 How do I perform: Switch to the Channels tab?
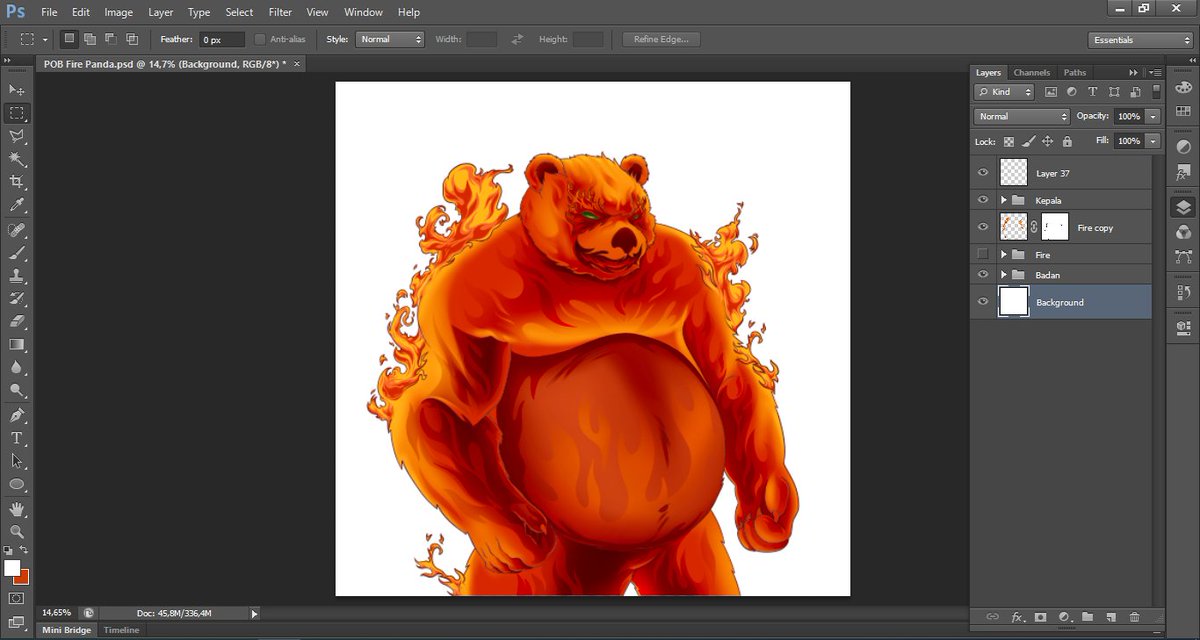point(1031,72)
